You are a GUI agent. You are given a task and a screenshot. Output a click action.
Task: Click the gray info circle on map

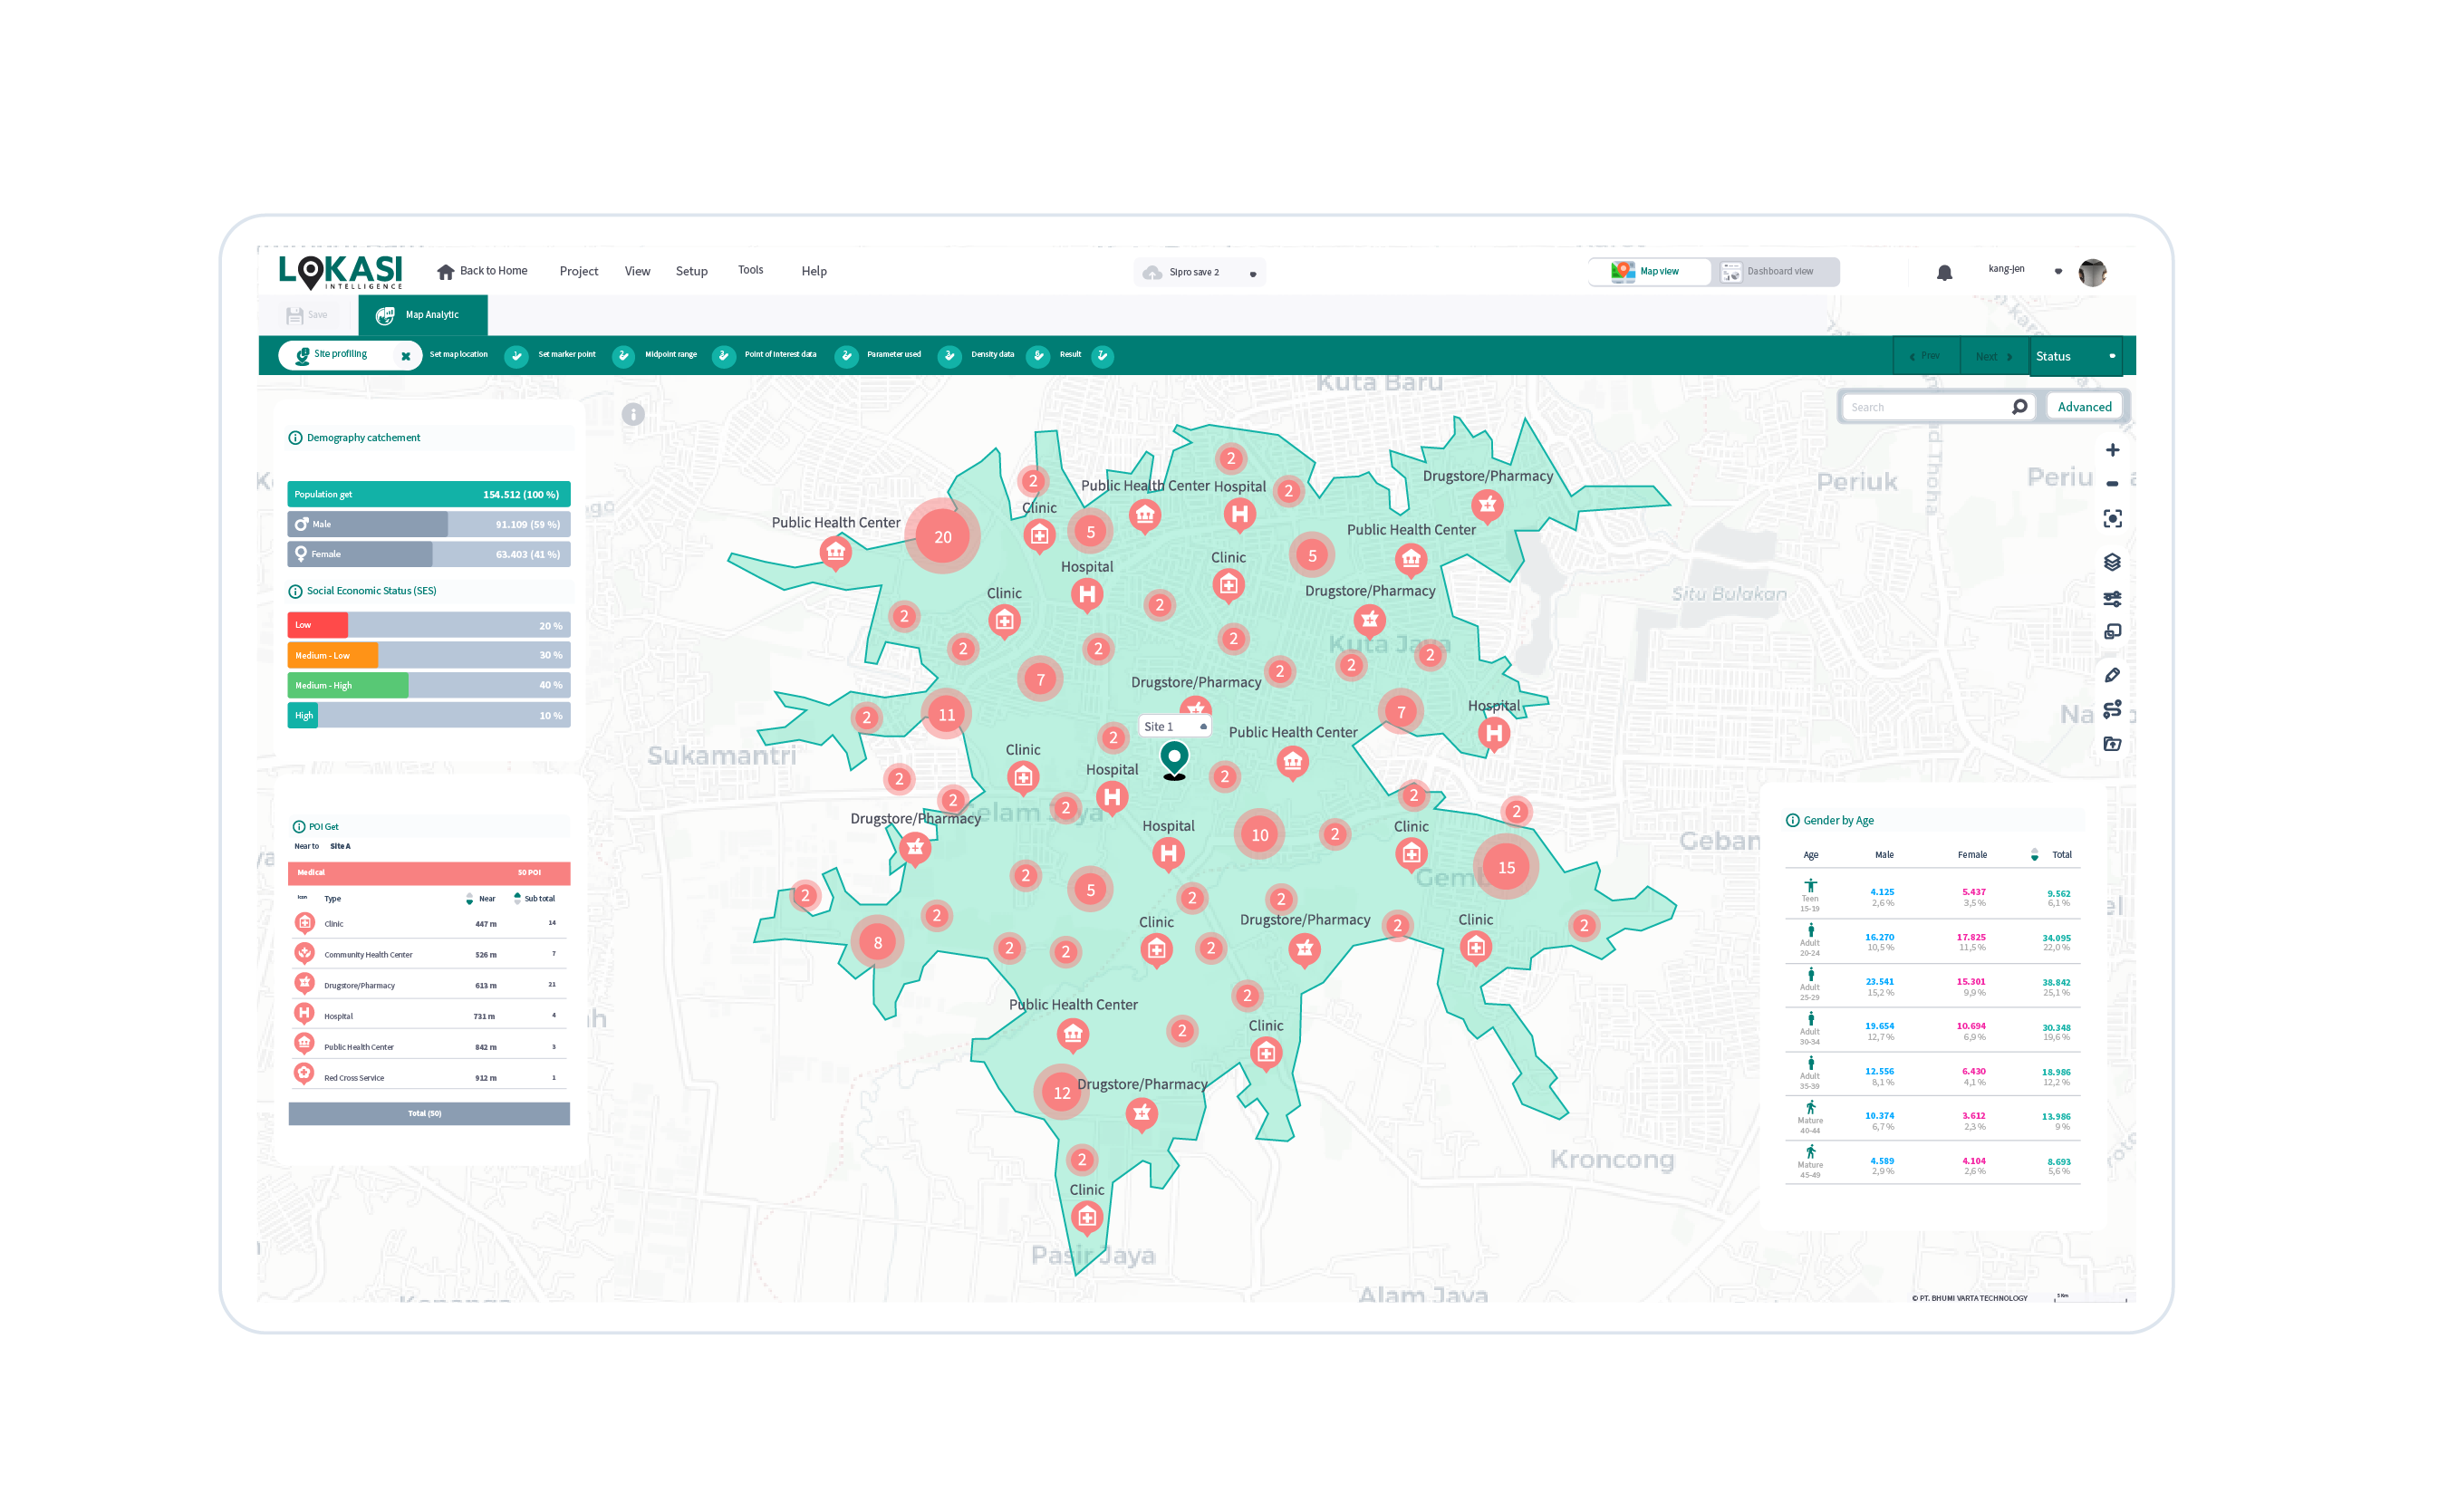tap(633, 414)
